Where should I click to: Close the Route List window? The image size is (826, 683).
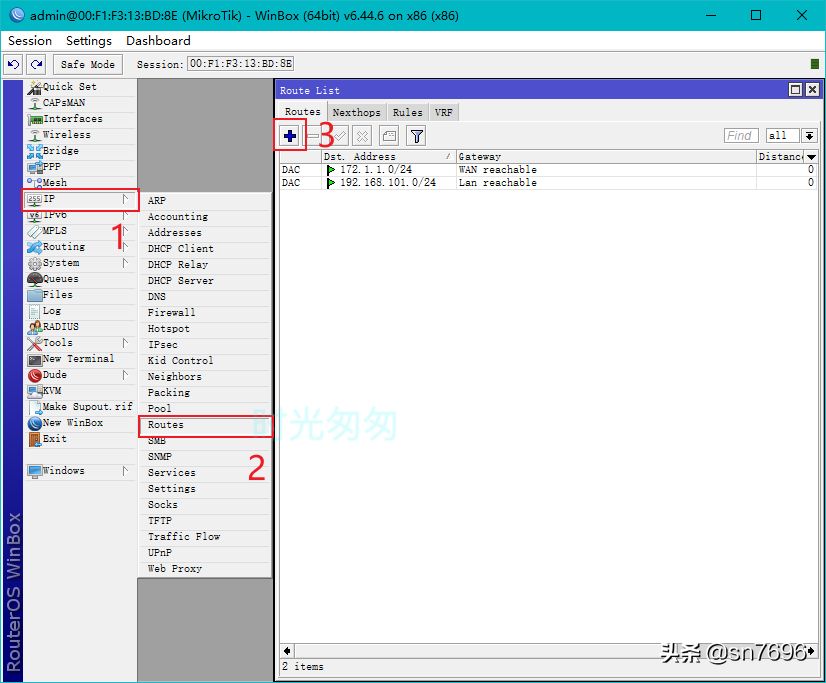coord(812,90)
